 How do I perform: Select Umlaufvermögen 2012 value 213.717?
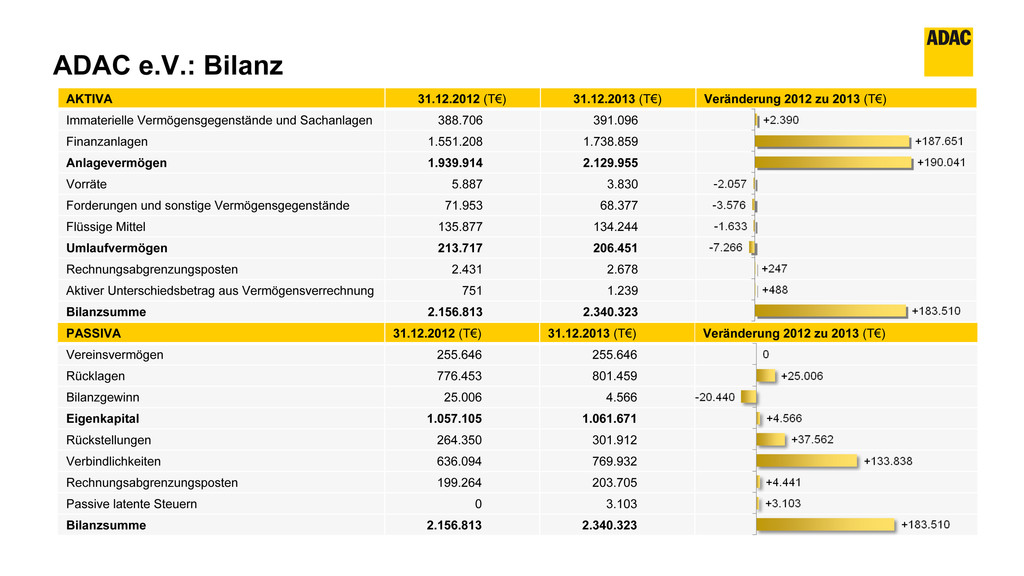tap(460, 248)
